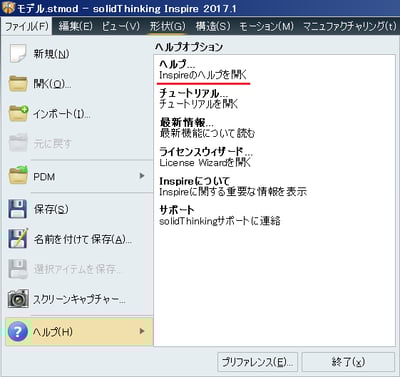This screenshot has height=377, width=400.
Task: Select インポート(I)... entry
Action: [x=62, y=114]
